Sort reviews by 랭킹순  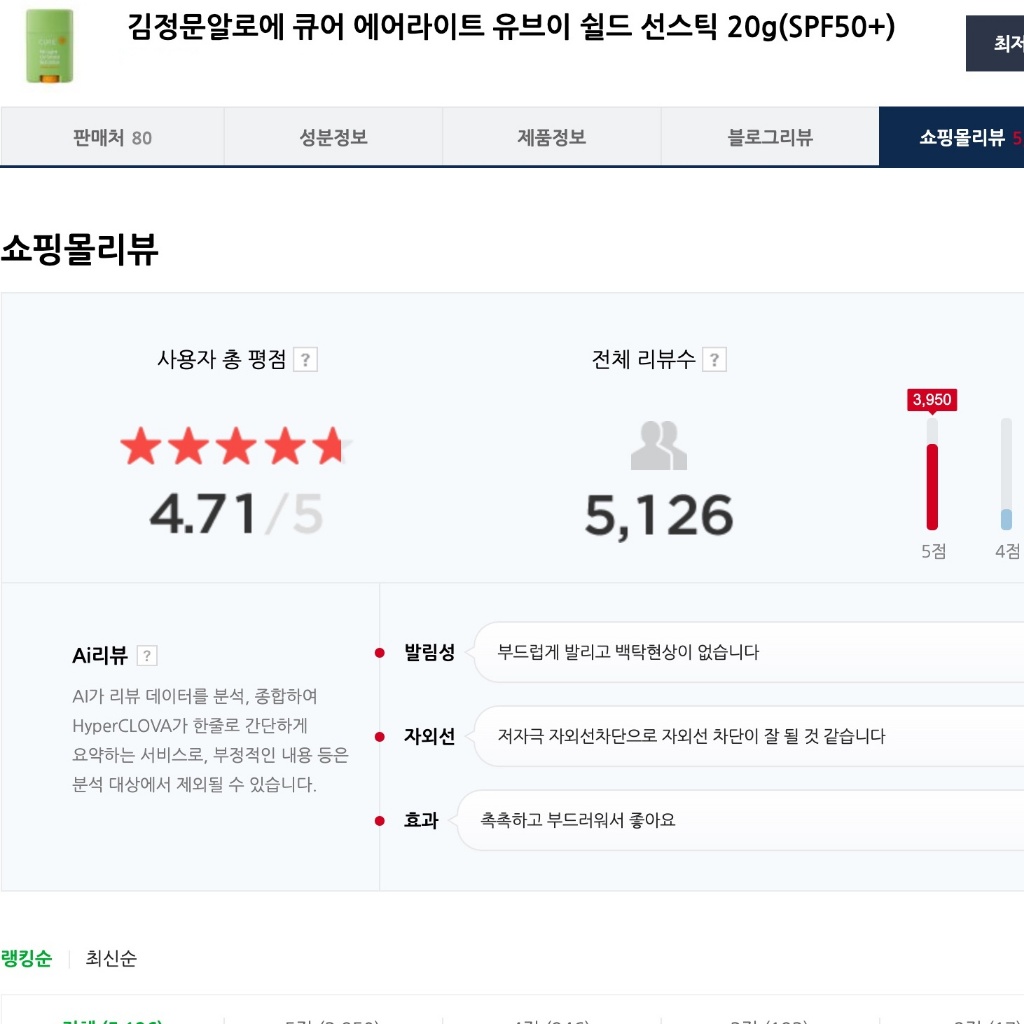click(x=26, y=959)
